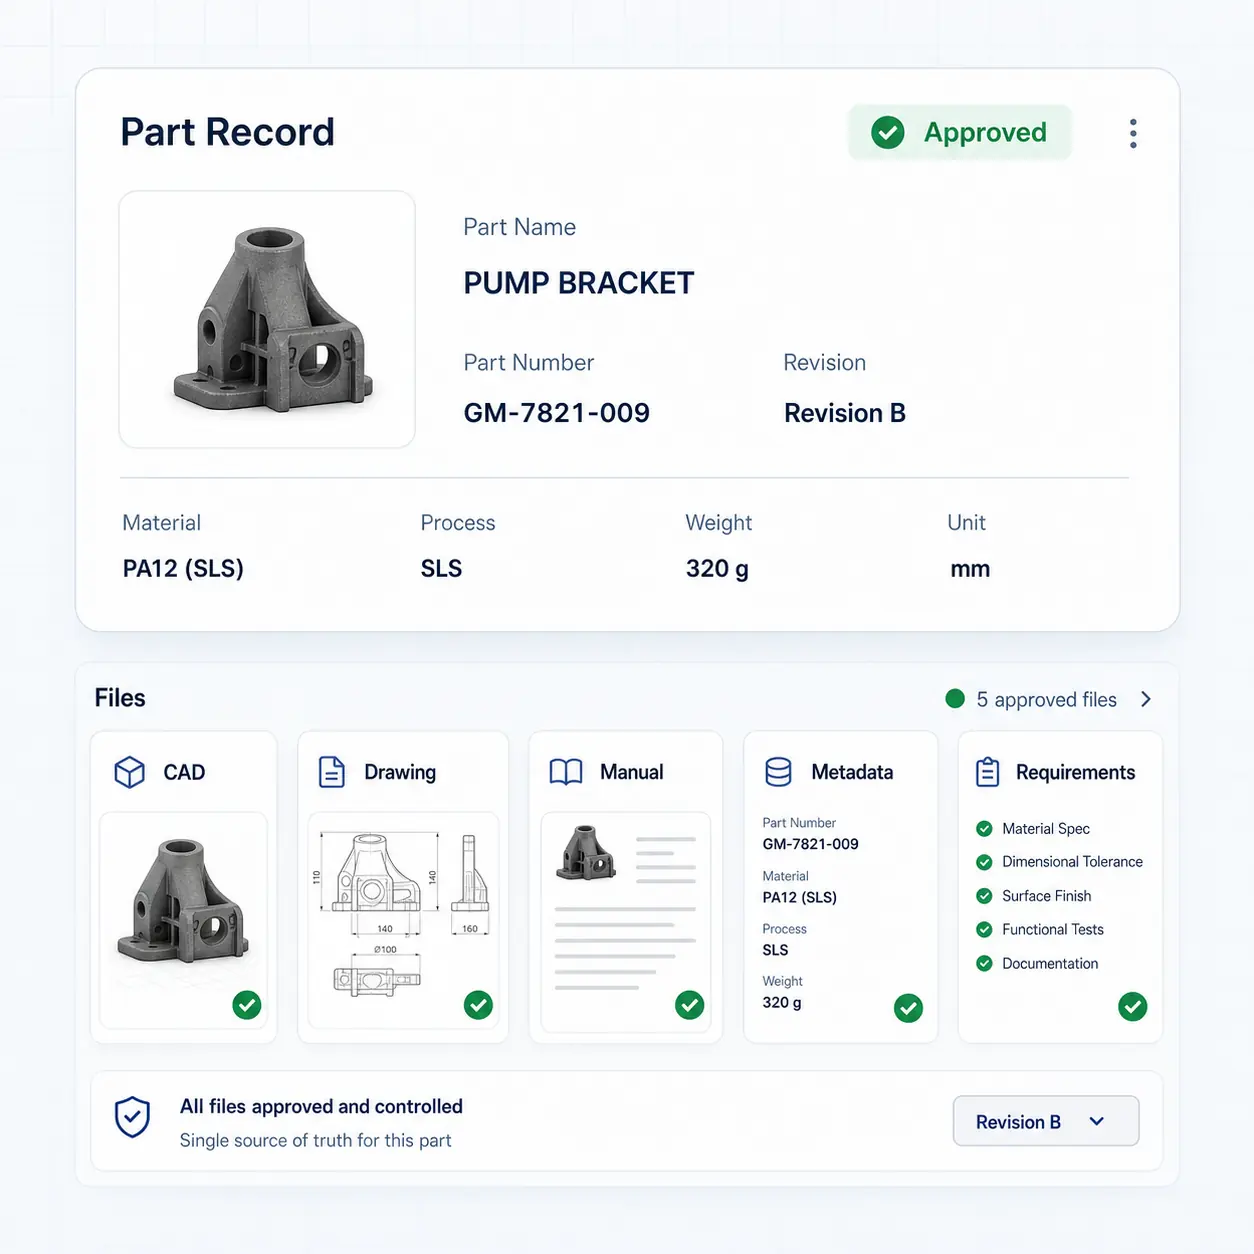Open the pump bracket part image

[x=267, y=319]
